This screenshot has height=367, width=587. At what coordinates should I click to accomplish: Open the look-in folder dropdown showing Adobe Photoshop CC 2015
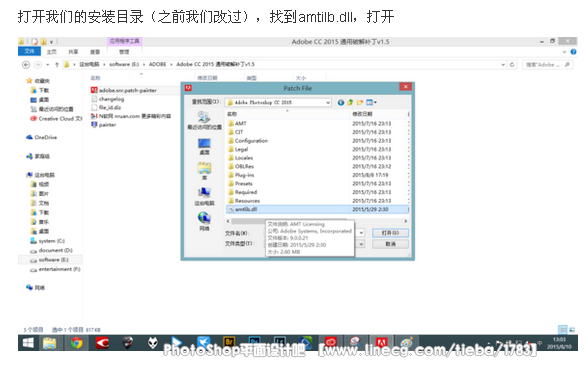(x=278, y=102)
